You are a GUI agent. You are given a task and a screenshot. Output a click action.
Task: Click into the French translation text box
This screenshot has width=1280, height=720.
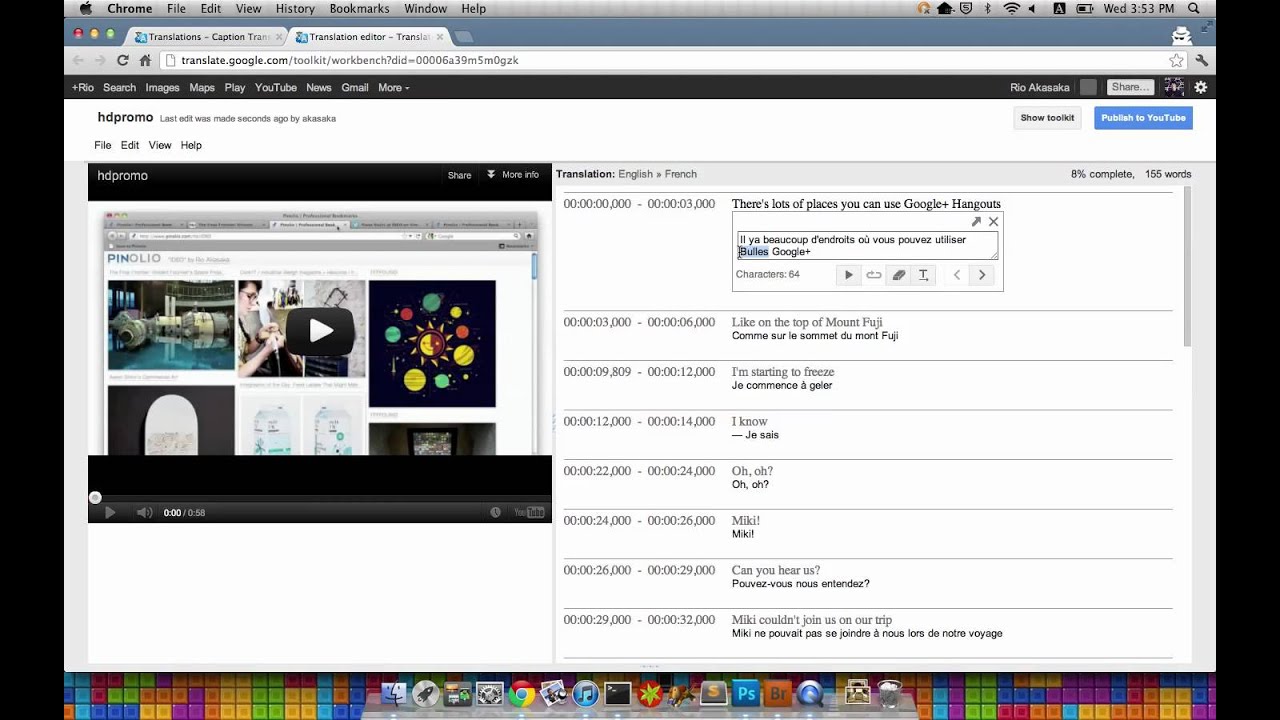(867, 246)
